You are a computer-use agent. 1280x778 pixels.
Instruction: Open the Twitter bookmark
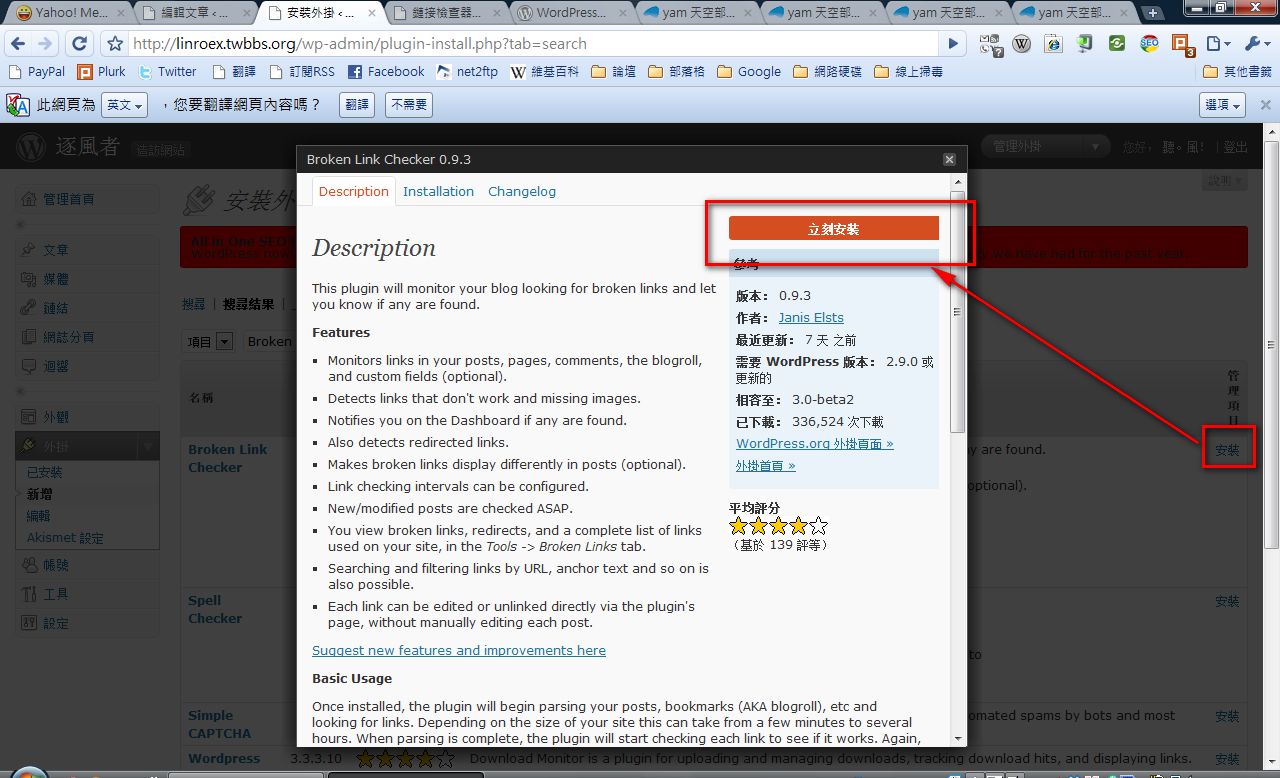click(168, 72)
